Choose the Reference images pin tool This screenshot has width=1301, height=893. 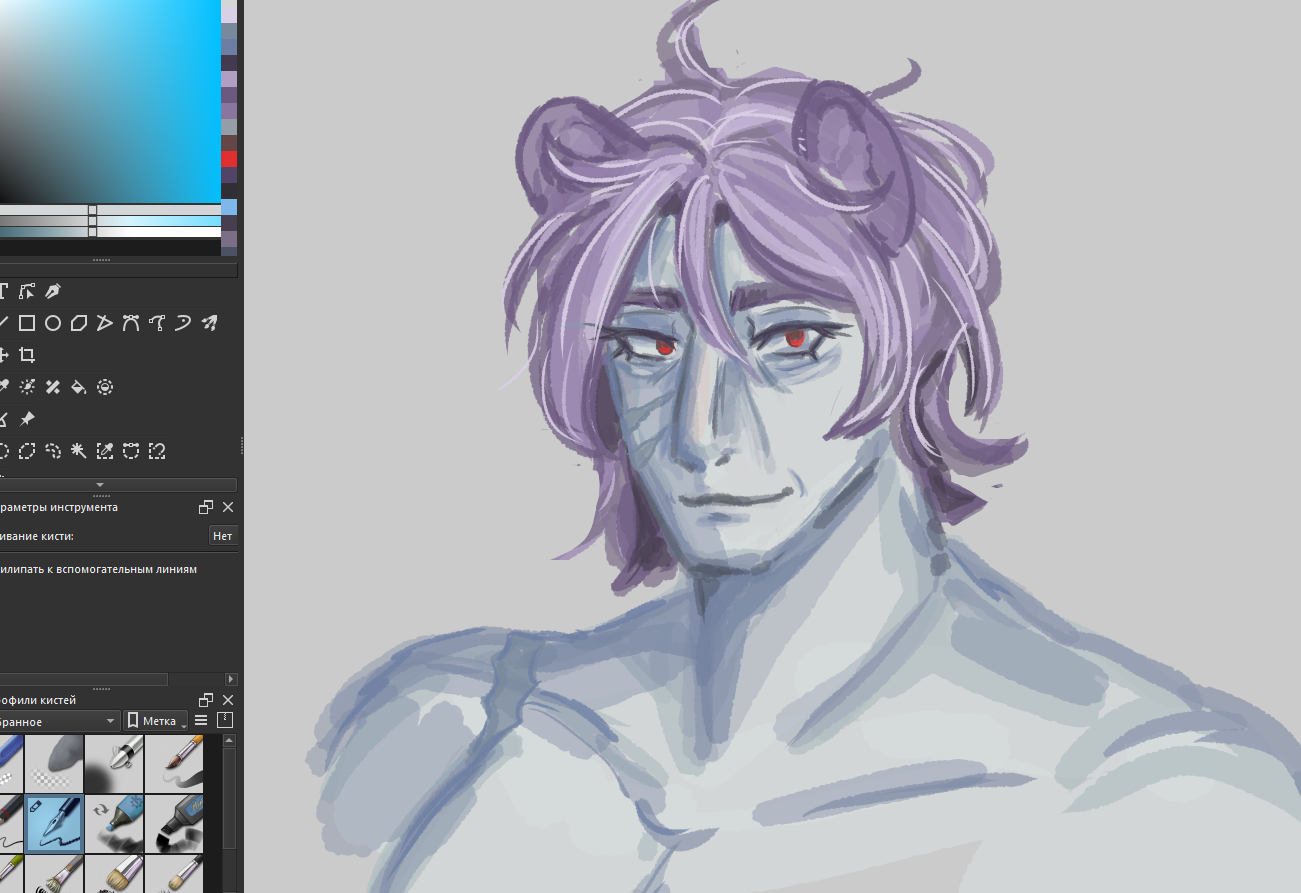(x=27, y=419)
